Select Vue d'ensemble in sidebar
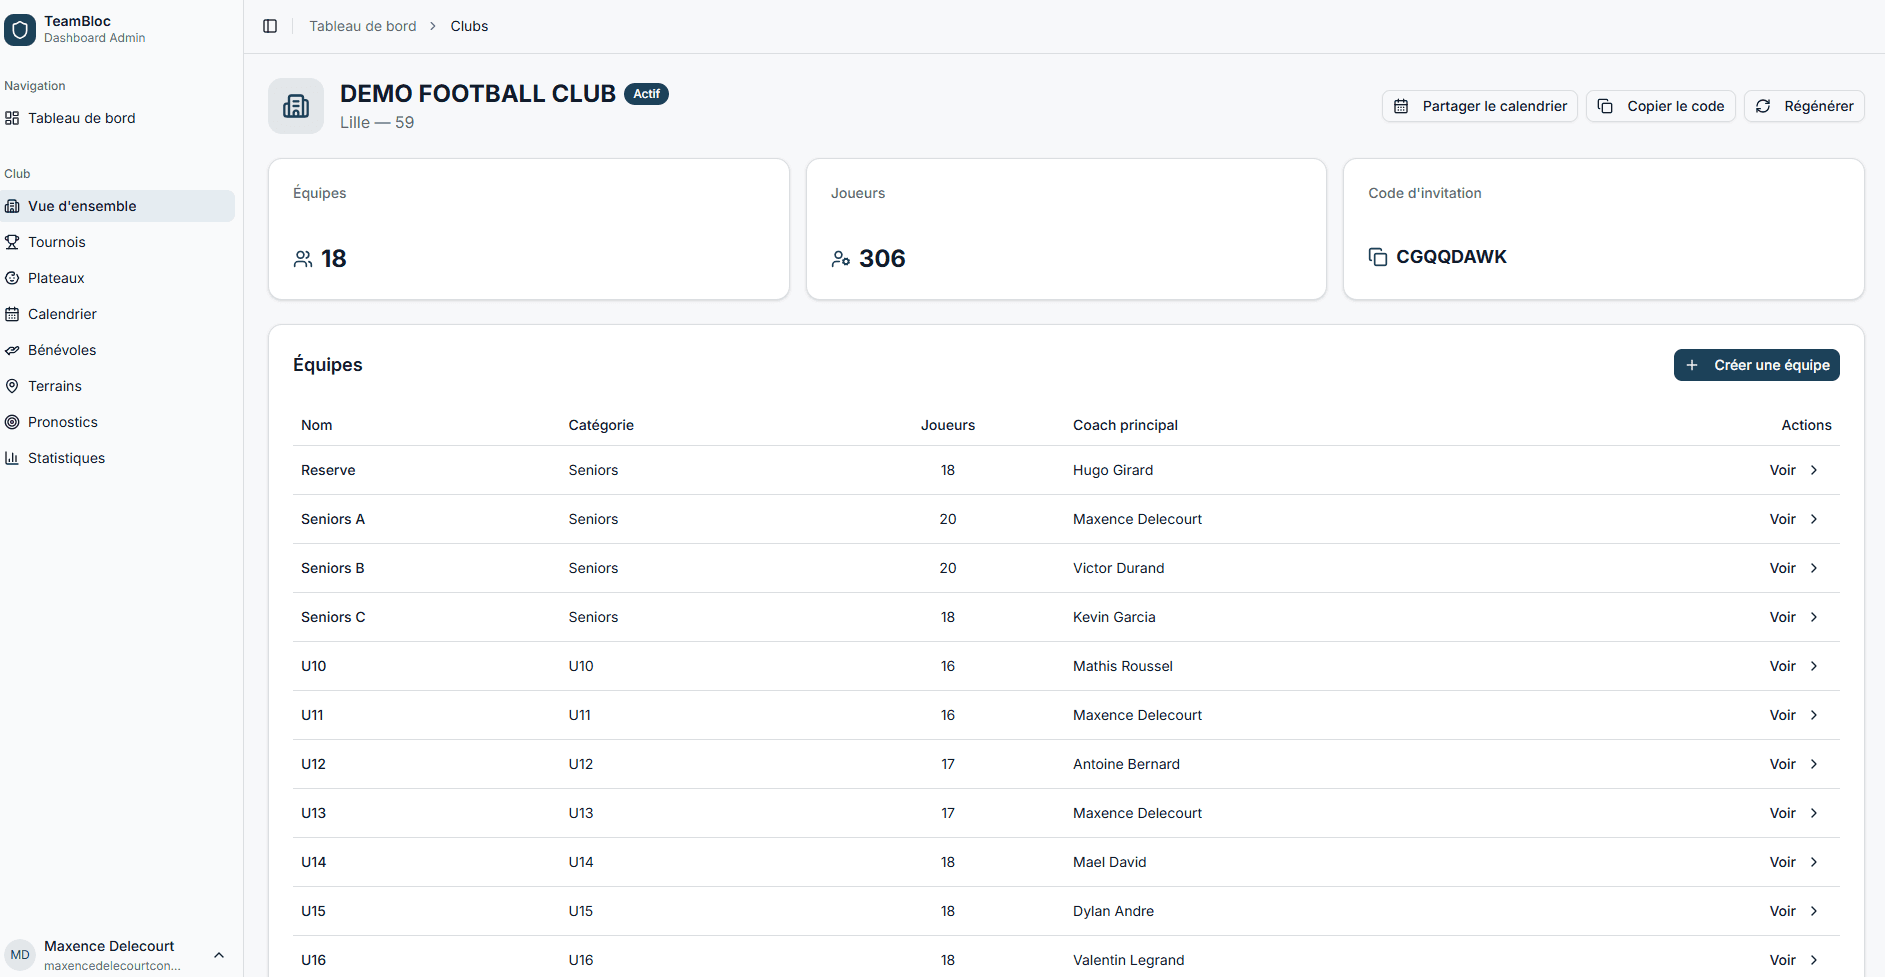The width and height of the screenshot is (1885, 977). pyautogui.click(x=82, y=206)
